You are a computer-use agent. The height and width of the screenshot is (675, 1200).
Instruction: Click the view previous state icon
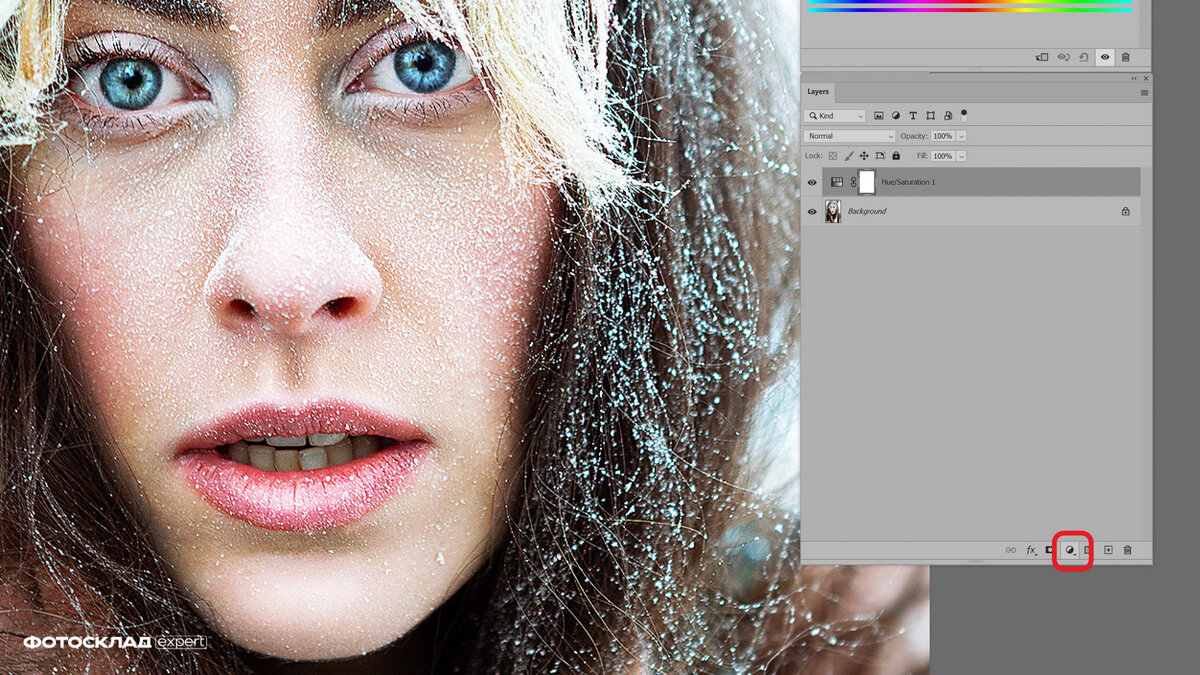click(x=1063, y=57)
